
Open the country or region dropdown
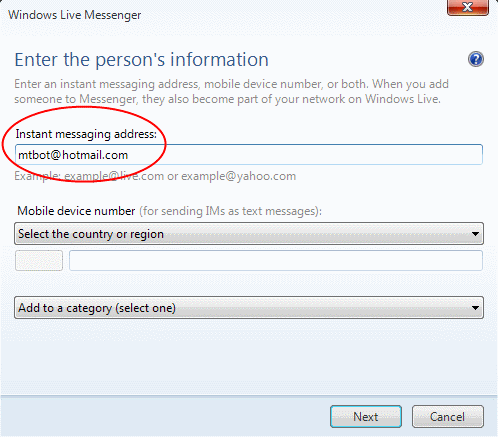click(249, 234)
